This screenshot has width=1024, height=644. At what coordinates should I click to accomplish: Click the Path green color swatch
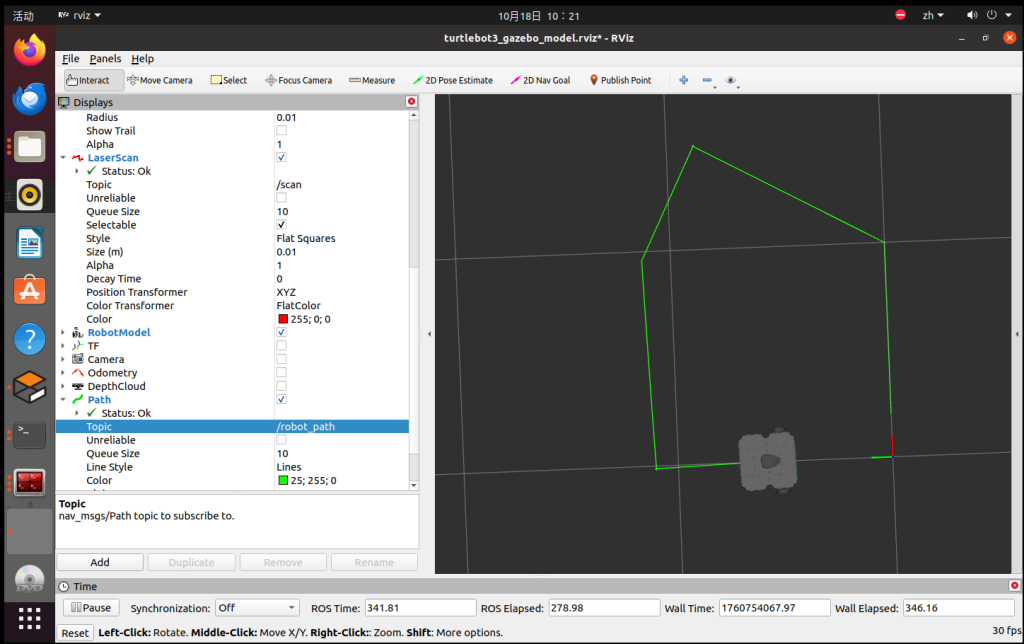(283, 481)
